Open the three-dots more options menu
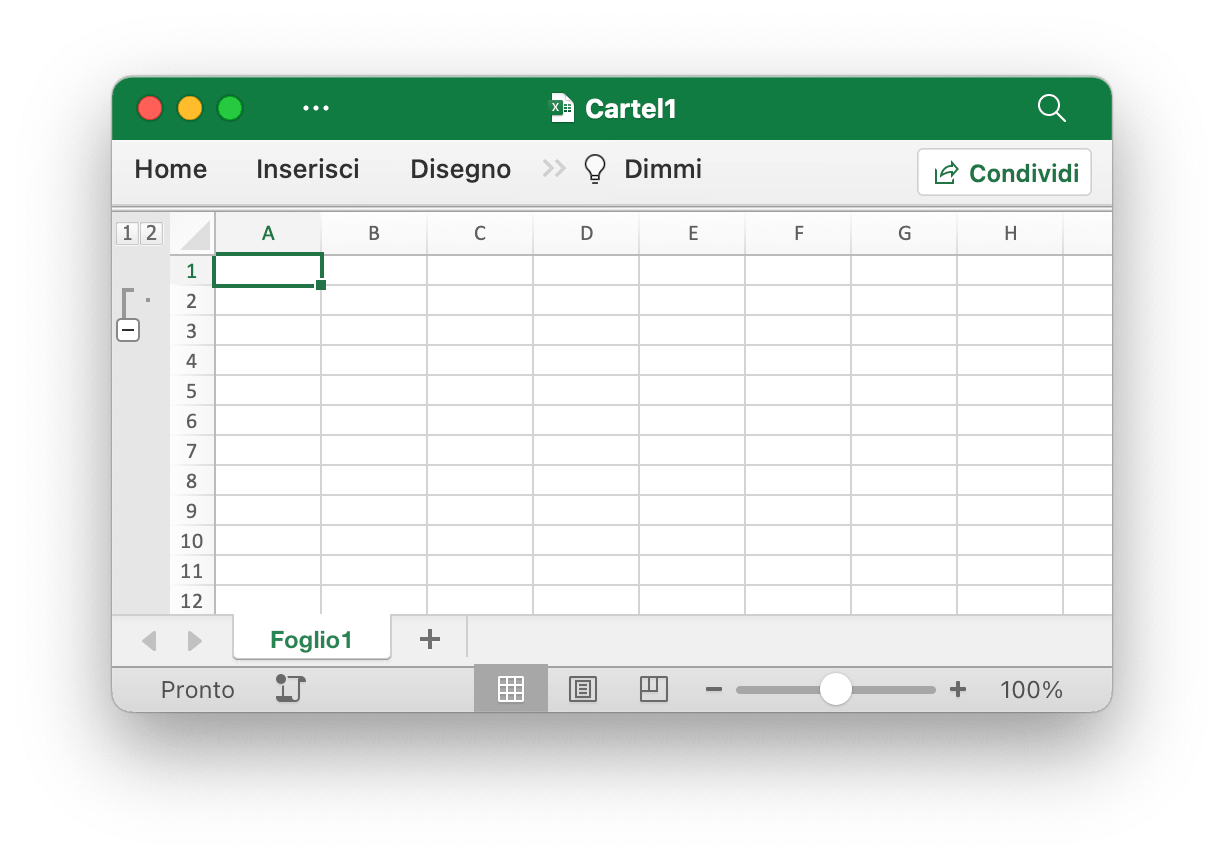The width and height of the screenshot is (1224, 860). (316, 108)
